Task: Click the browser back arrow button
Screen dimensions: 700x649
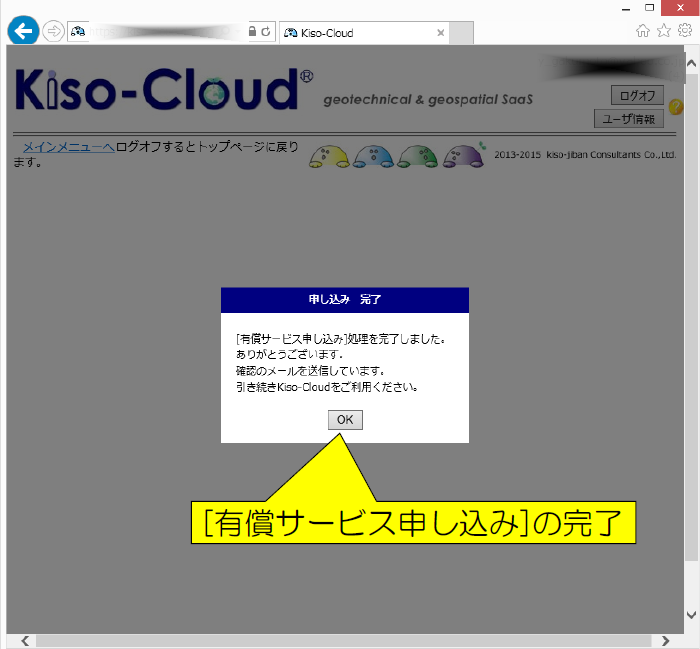Action: pyautogui.click(x=22, y=31)
